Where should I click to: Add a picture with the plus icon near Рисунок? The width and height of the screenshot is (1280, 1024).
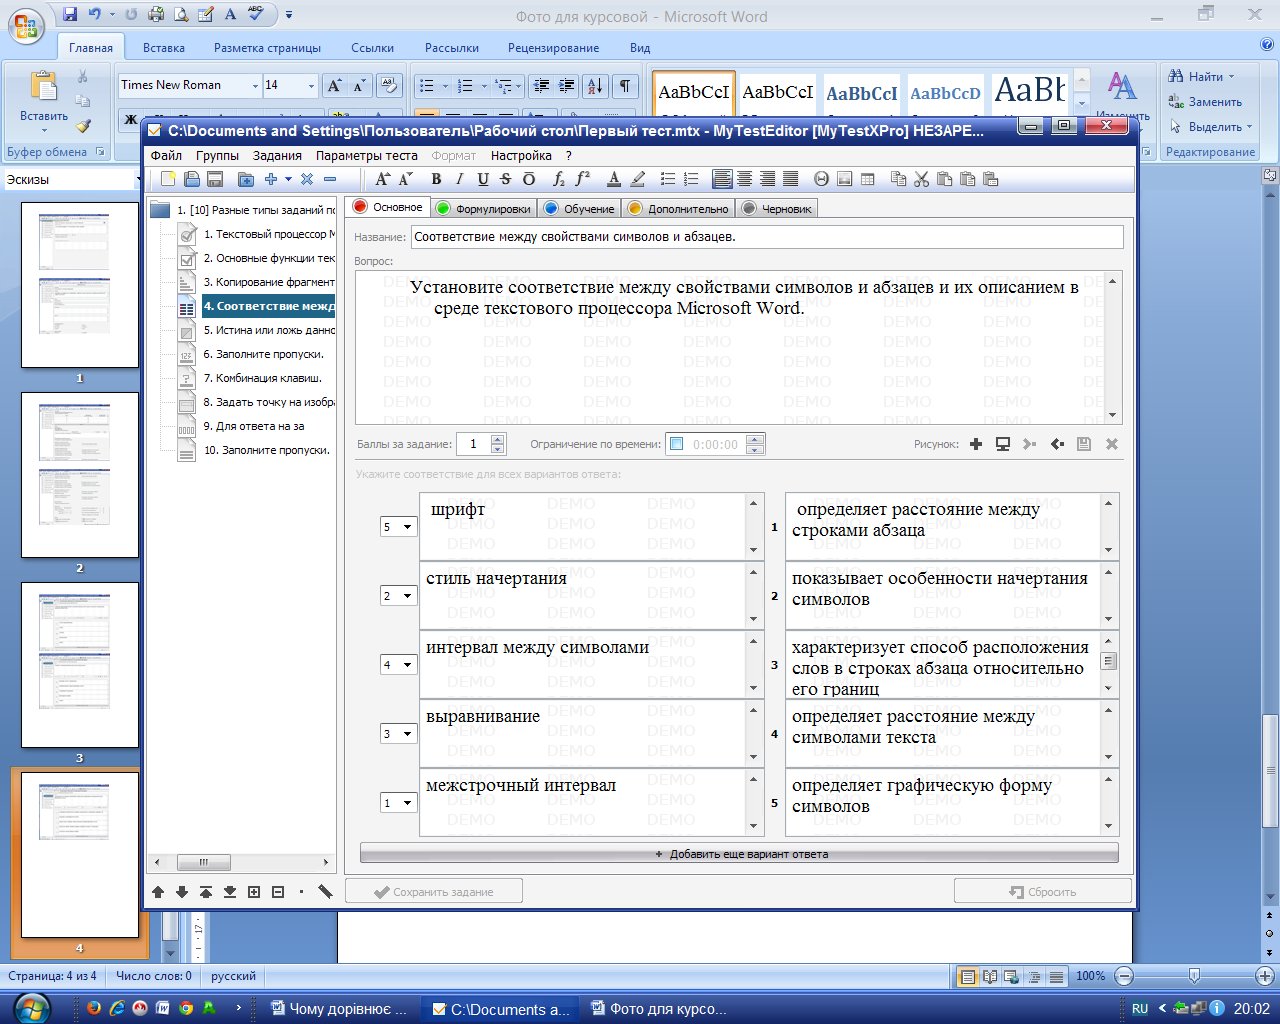coord(976,444)
